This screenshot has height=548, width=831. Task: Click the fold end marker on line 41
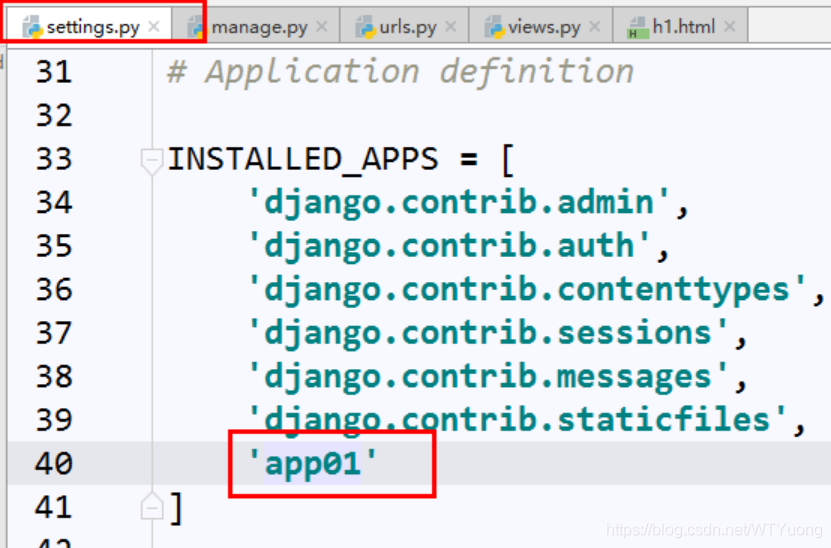click(x=152, y=506)
